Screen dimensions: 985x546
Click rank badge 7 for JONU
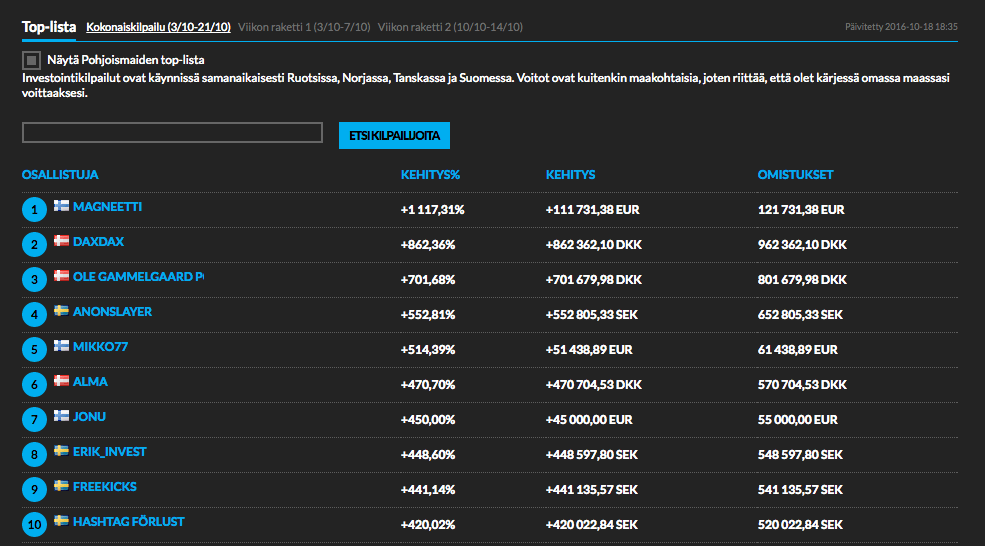click(35, 420)
